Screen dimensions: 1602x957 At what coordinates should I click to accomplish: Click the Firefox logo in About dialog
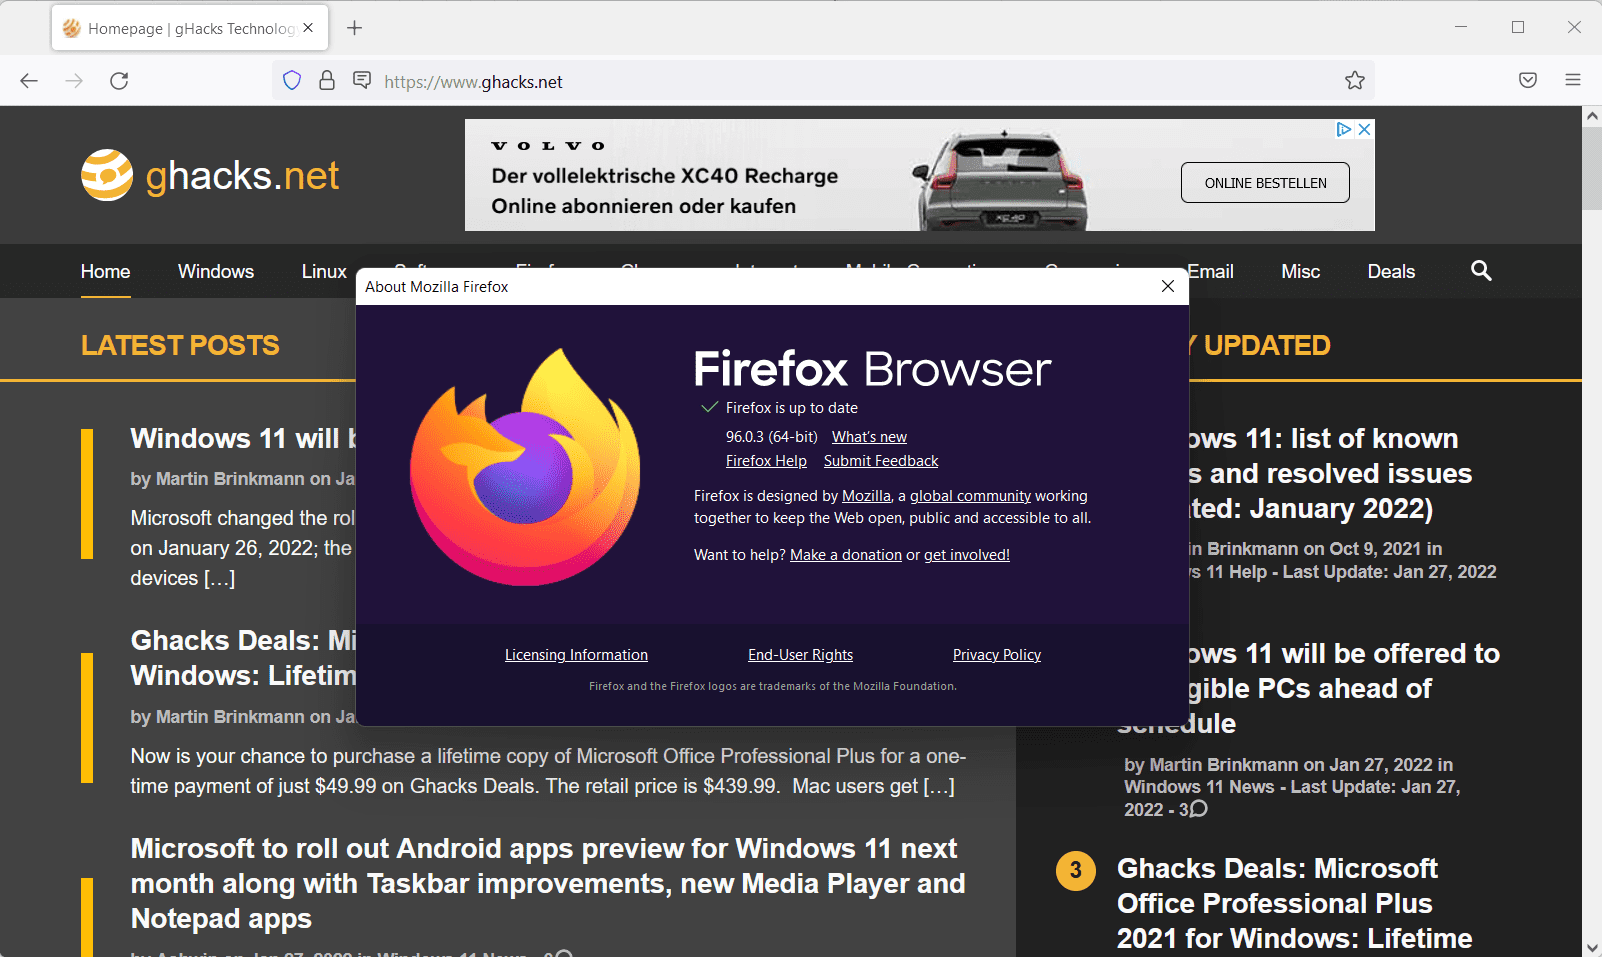pos(524,468)
